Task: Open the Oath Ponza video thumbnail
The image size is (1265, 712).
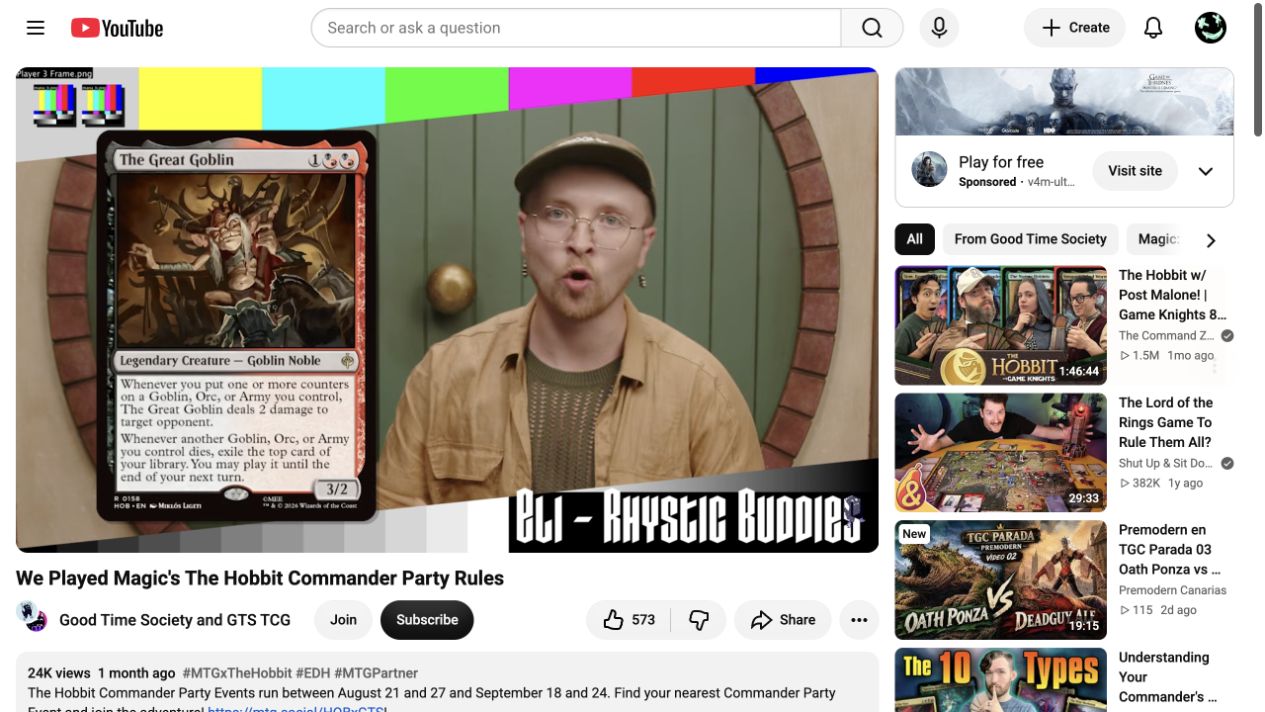Action: click(1001, 580)
